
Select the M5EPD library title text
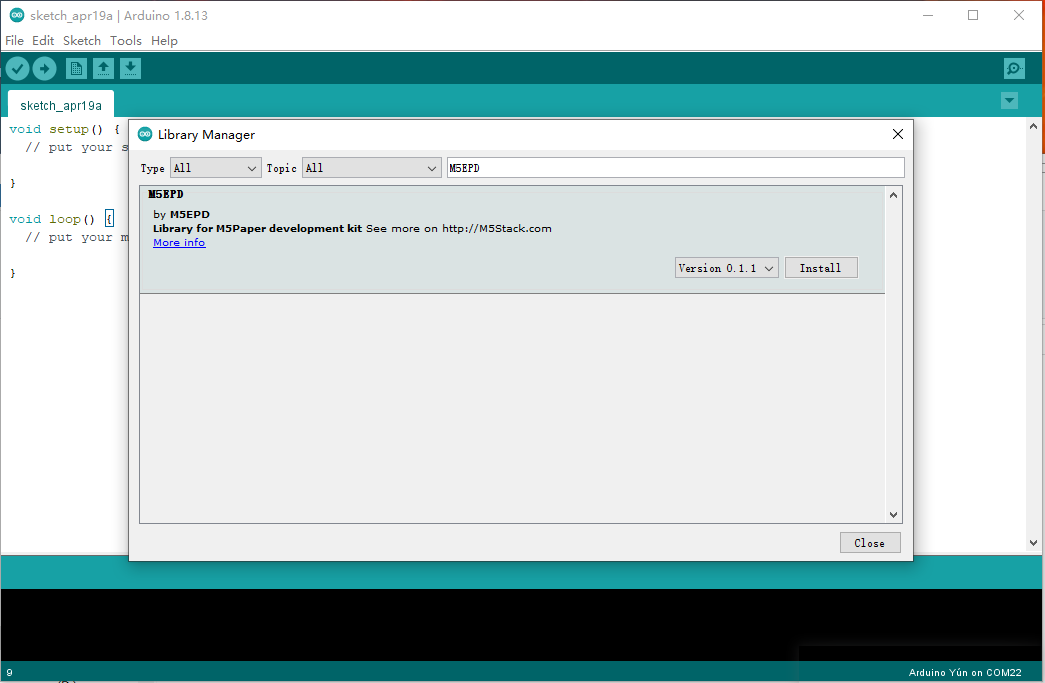click(x=165, y=195)
